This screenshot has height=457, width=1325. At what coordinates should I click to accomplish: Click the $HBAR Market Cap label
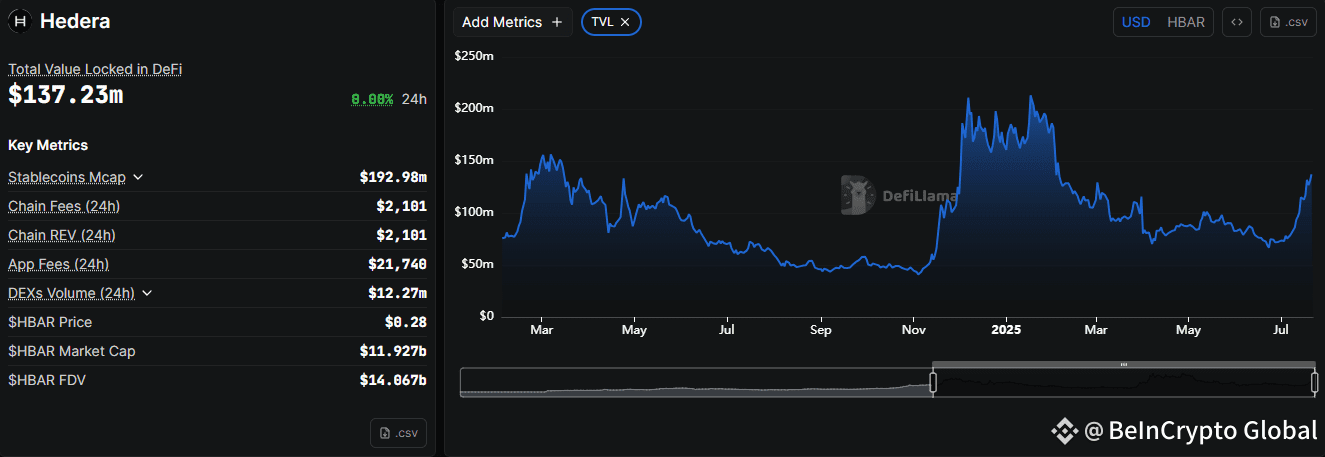[x=72, y=351]
